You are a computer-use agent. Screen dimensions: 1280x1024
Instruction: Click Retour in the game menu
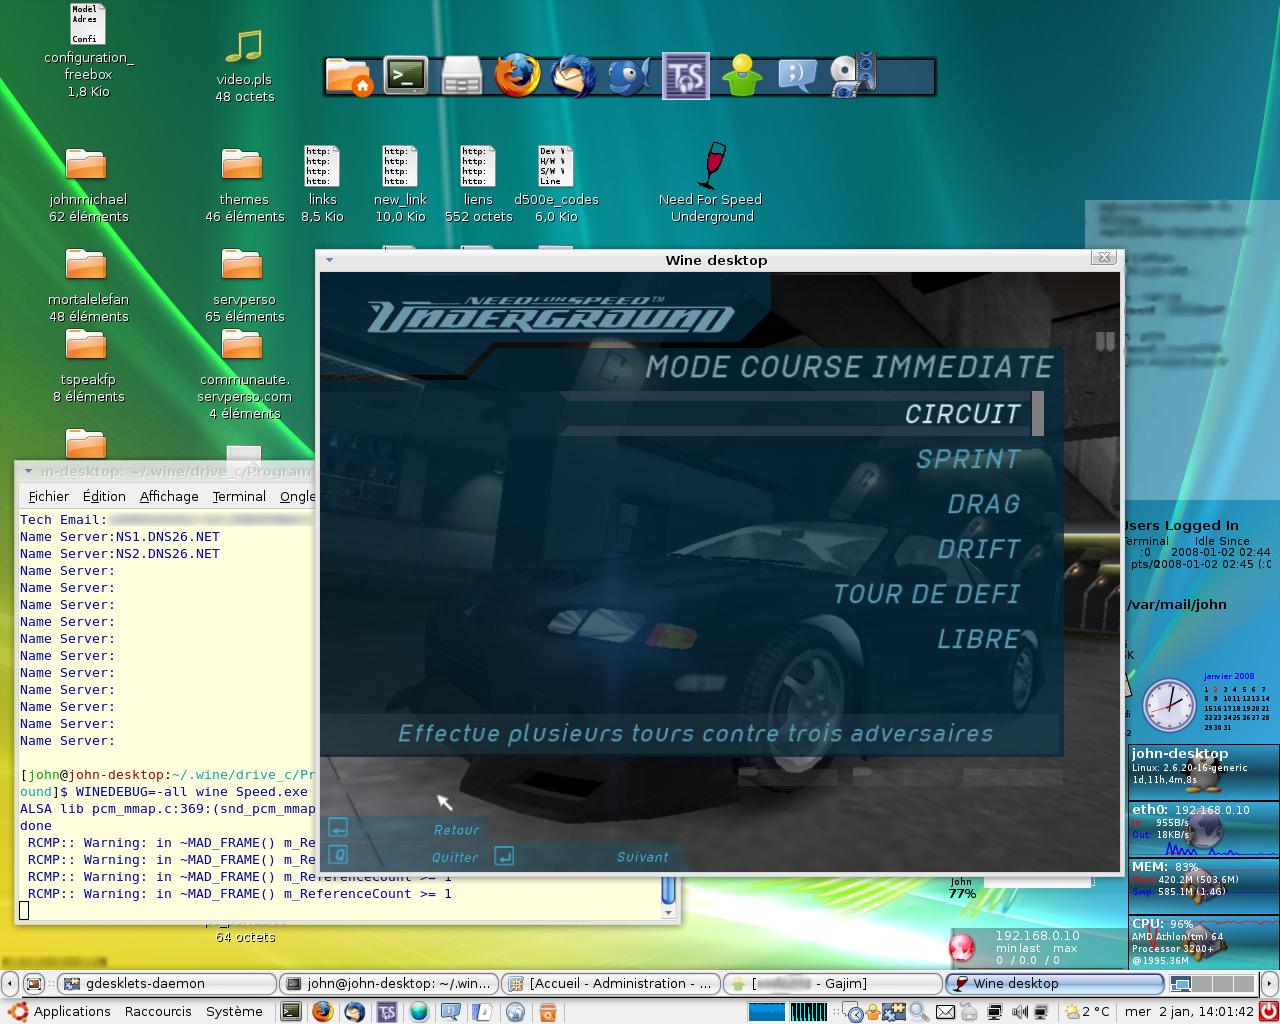(x=457, y=830)
